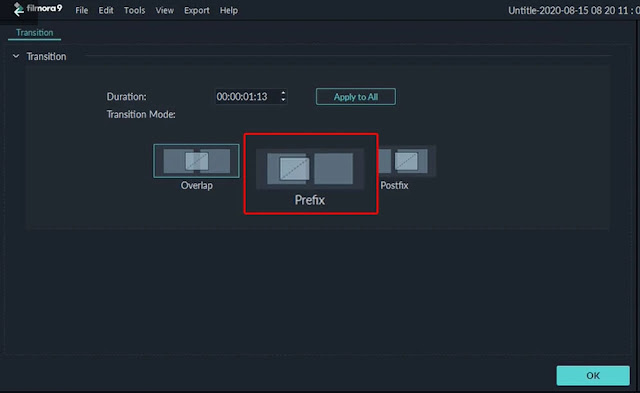Open the Help menu

coord(229,11)
